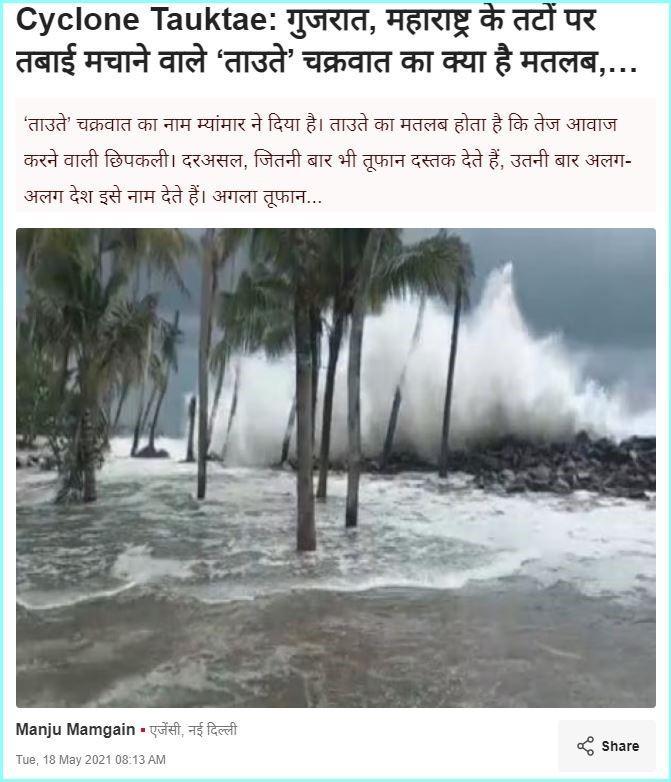Click the ellipsis ending the headline

click(x=623, y=66)
